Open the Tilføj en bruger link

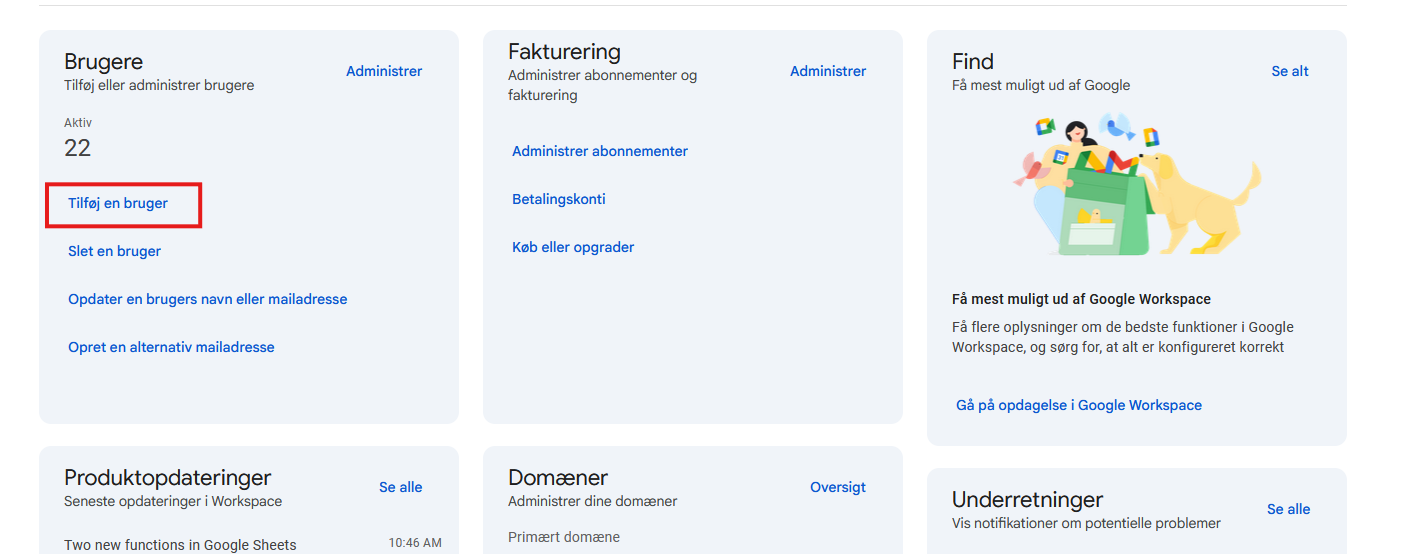[x=118, y=203]
